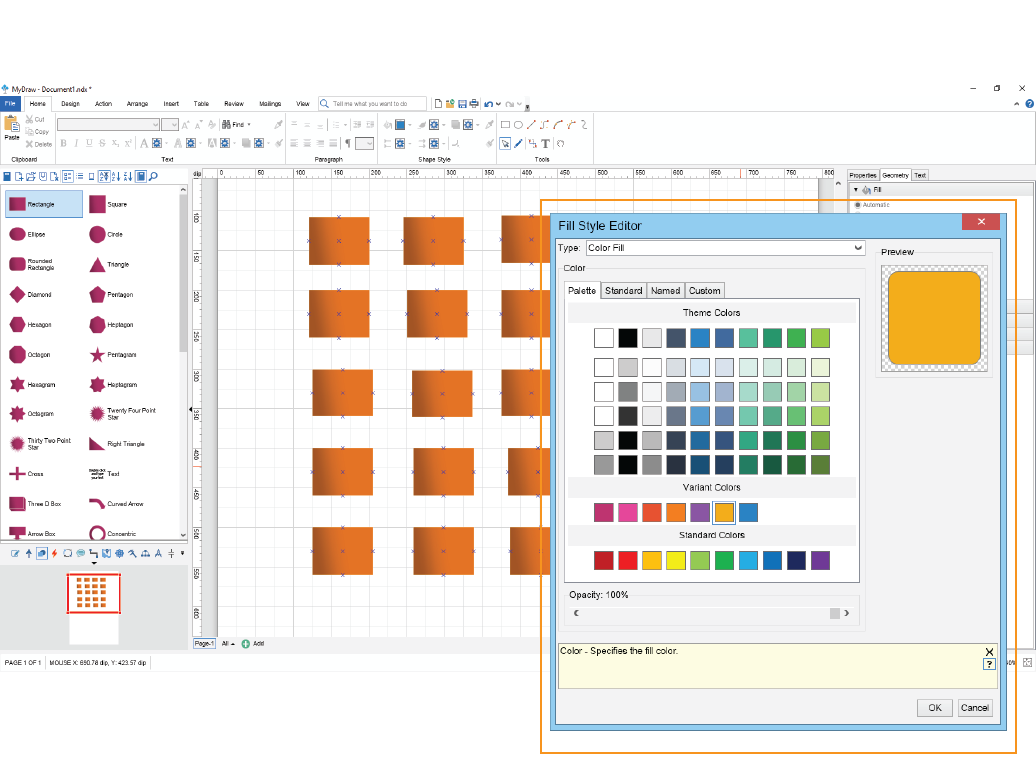The height and width of the screenshot is (759, 1036).
Task: Select the Line drawing tool in Tools
Action: click(x=531, y=124)
